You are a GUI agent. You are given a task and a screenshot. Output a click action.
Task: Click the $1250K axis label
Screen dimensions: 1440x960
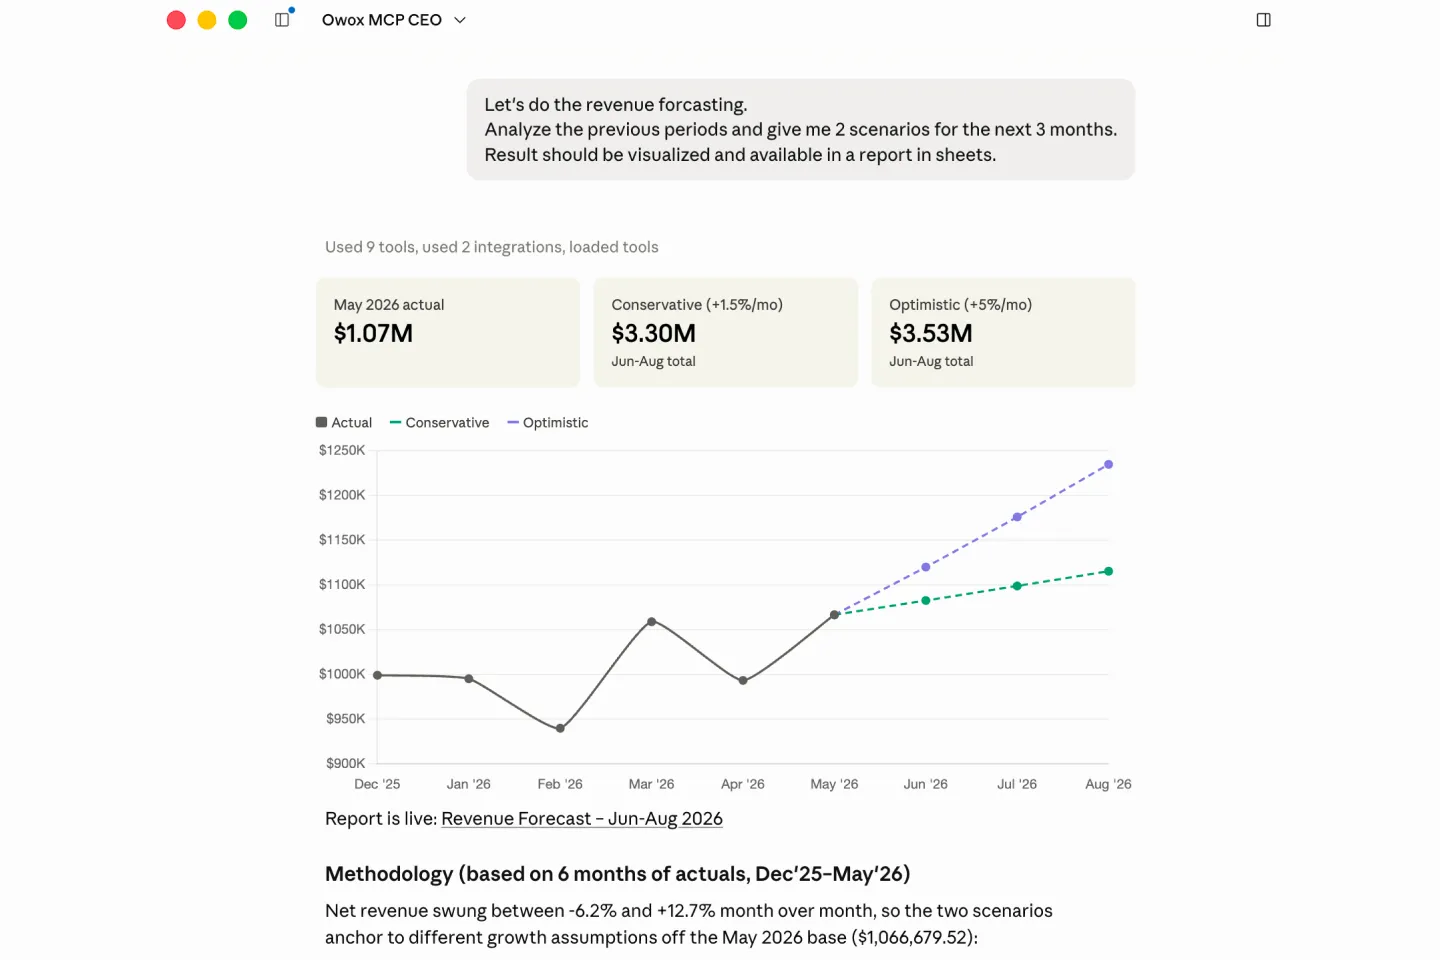(x=342, y=451)
